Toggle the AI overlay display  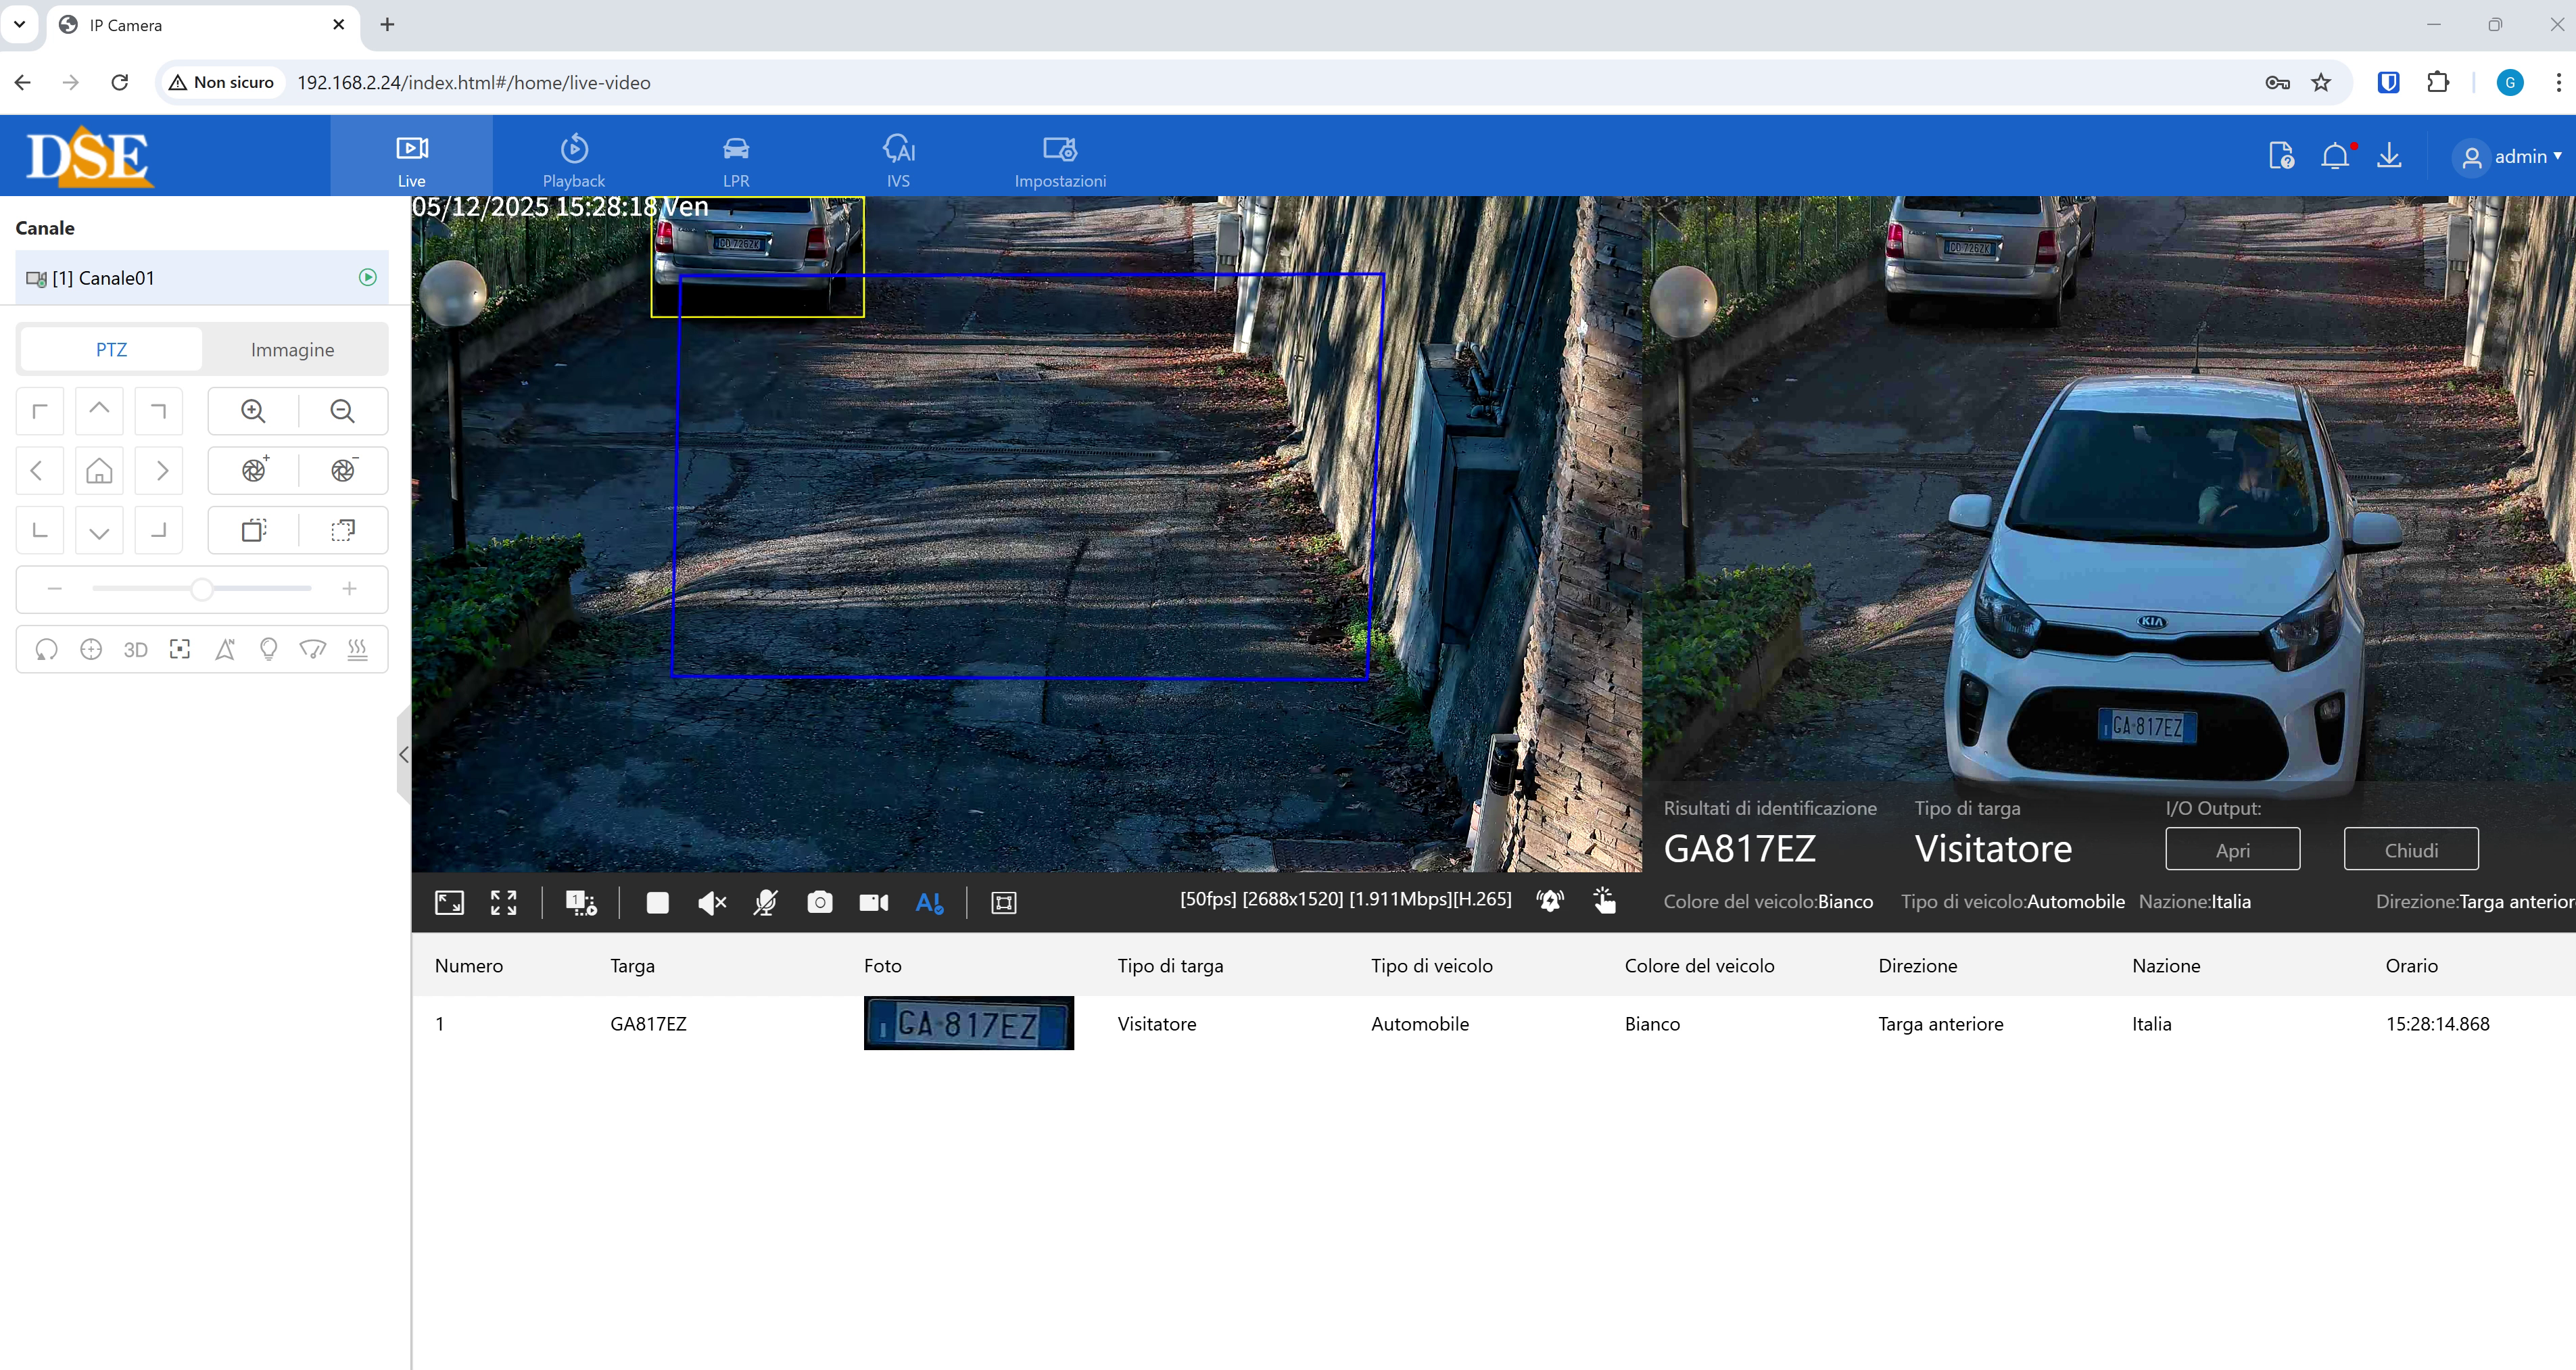tap(929, 903)
